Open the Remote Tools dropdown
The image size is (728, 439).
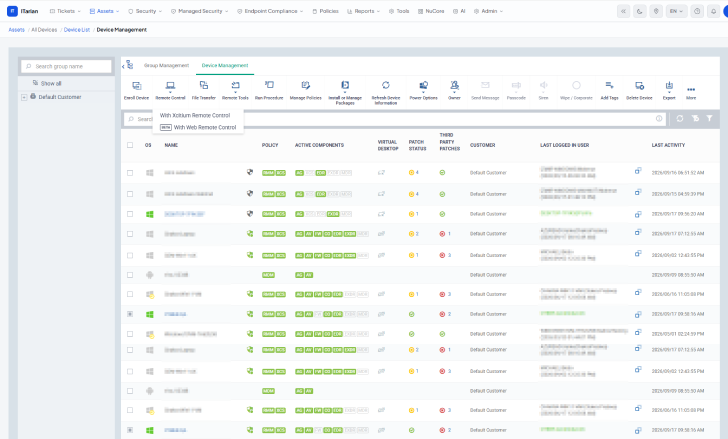235,90
